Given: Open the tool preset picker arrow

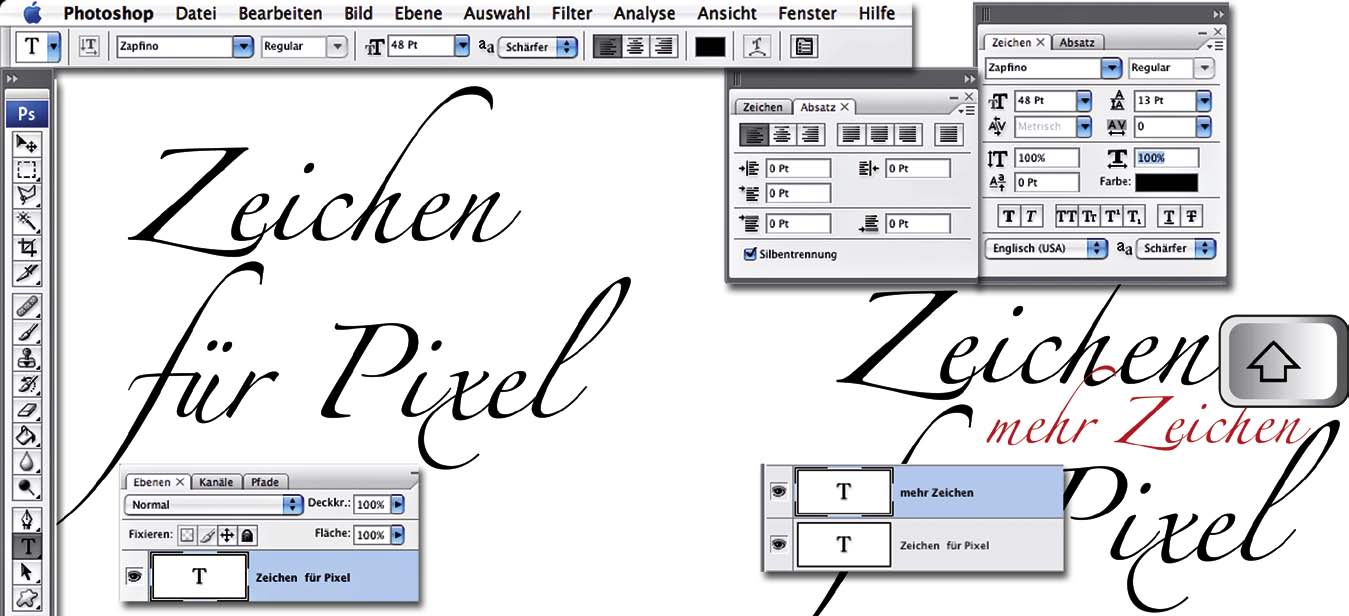Looking at the screenshot, I should tap(53, 46).
